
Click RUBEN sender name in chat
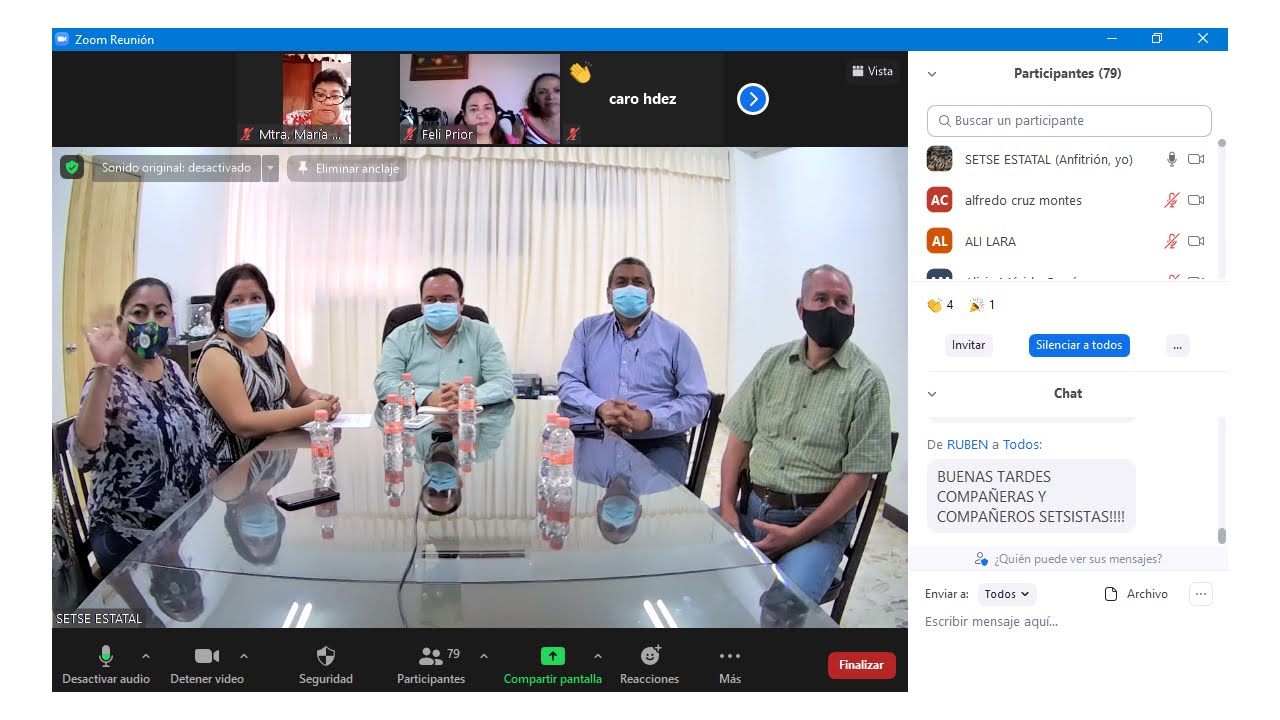968,444
